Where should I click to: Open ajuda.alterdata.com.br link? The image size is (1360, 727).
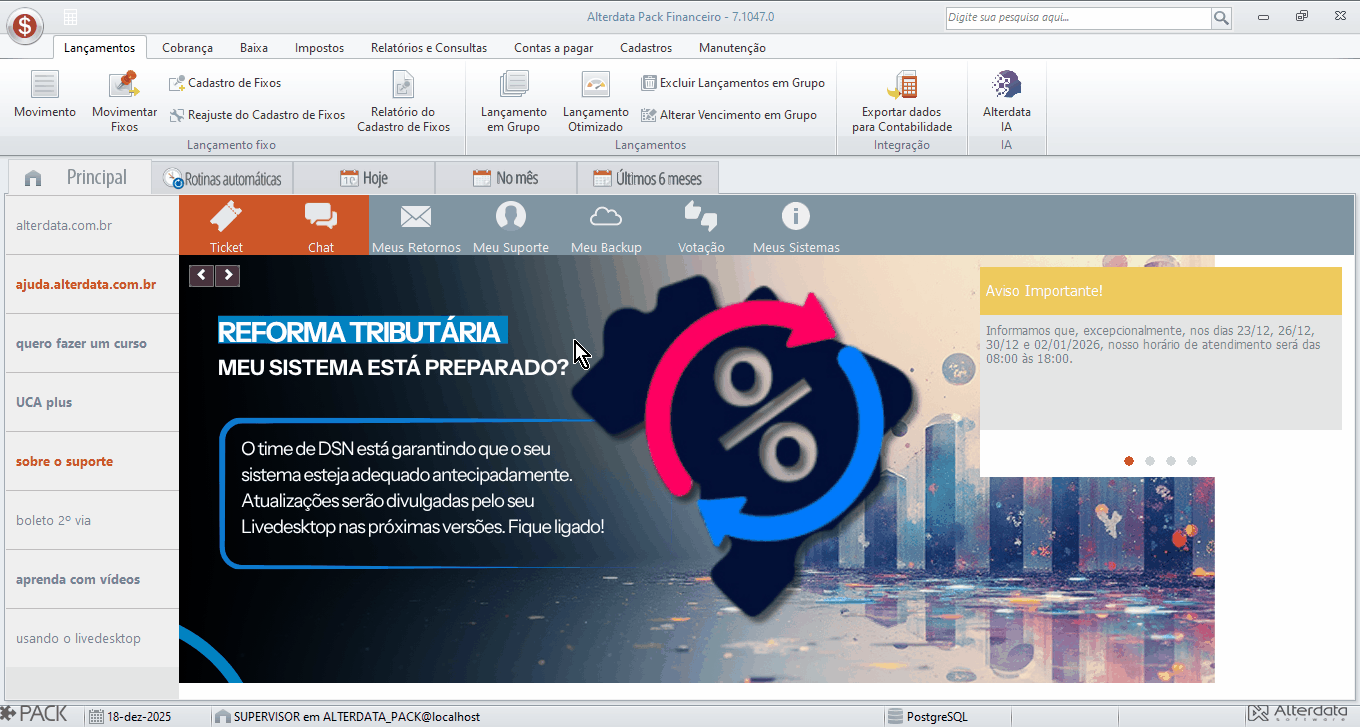click(86, 284)
